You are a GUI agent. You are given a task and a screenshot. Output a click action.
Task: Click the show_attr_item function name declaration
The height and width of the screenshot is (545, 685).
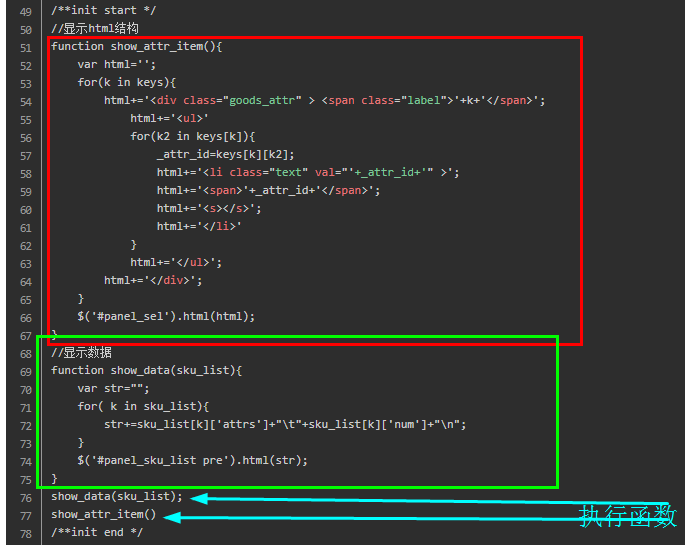coord(157,46)
